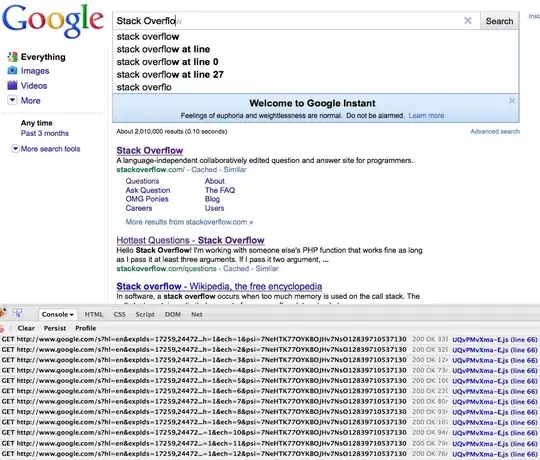Clear the search box with the X icon
Screen dimensions: 540x460
pos(468,21)
